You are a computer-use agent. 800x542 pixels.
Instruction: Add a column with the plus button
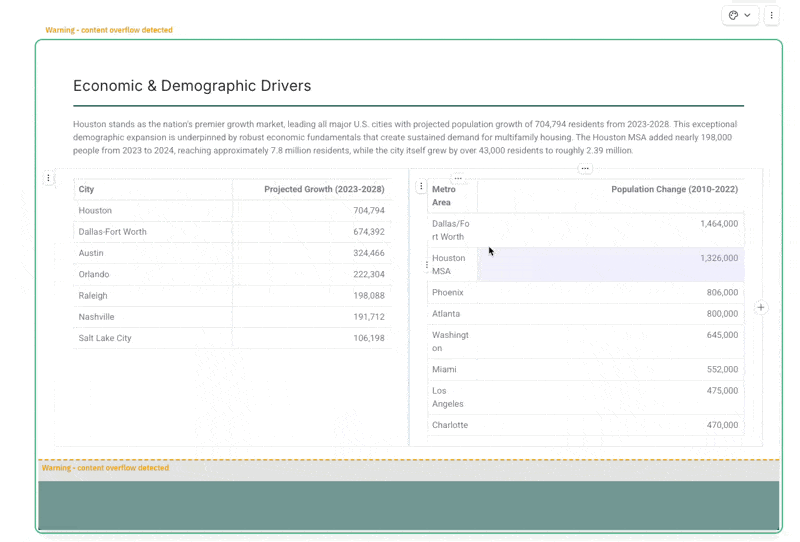click(761, 308)
